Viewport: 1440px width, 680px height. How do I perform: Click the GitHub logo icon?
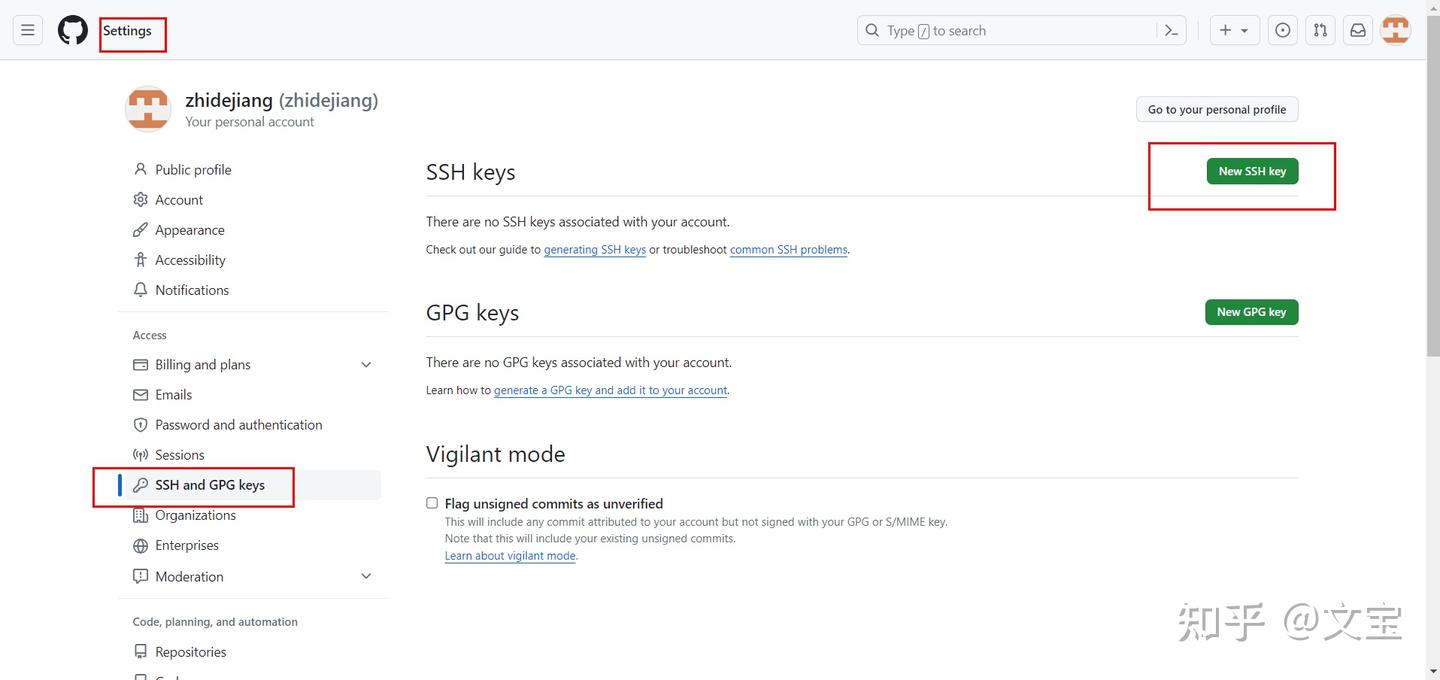click(72, 31)
